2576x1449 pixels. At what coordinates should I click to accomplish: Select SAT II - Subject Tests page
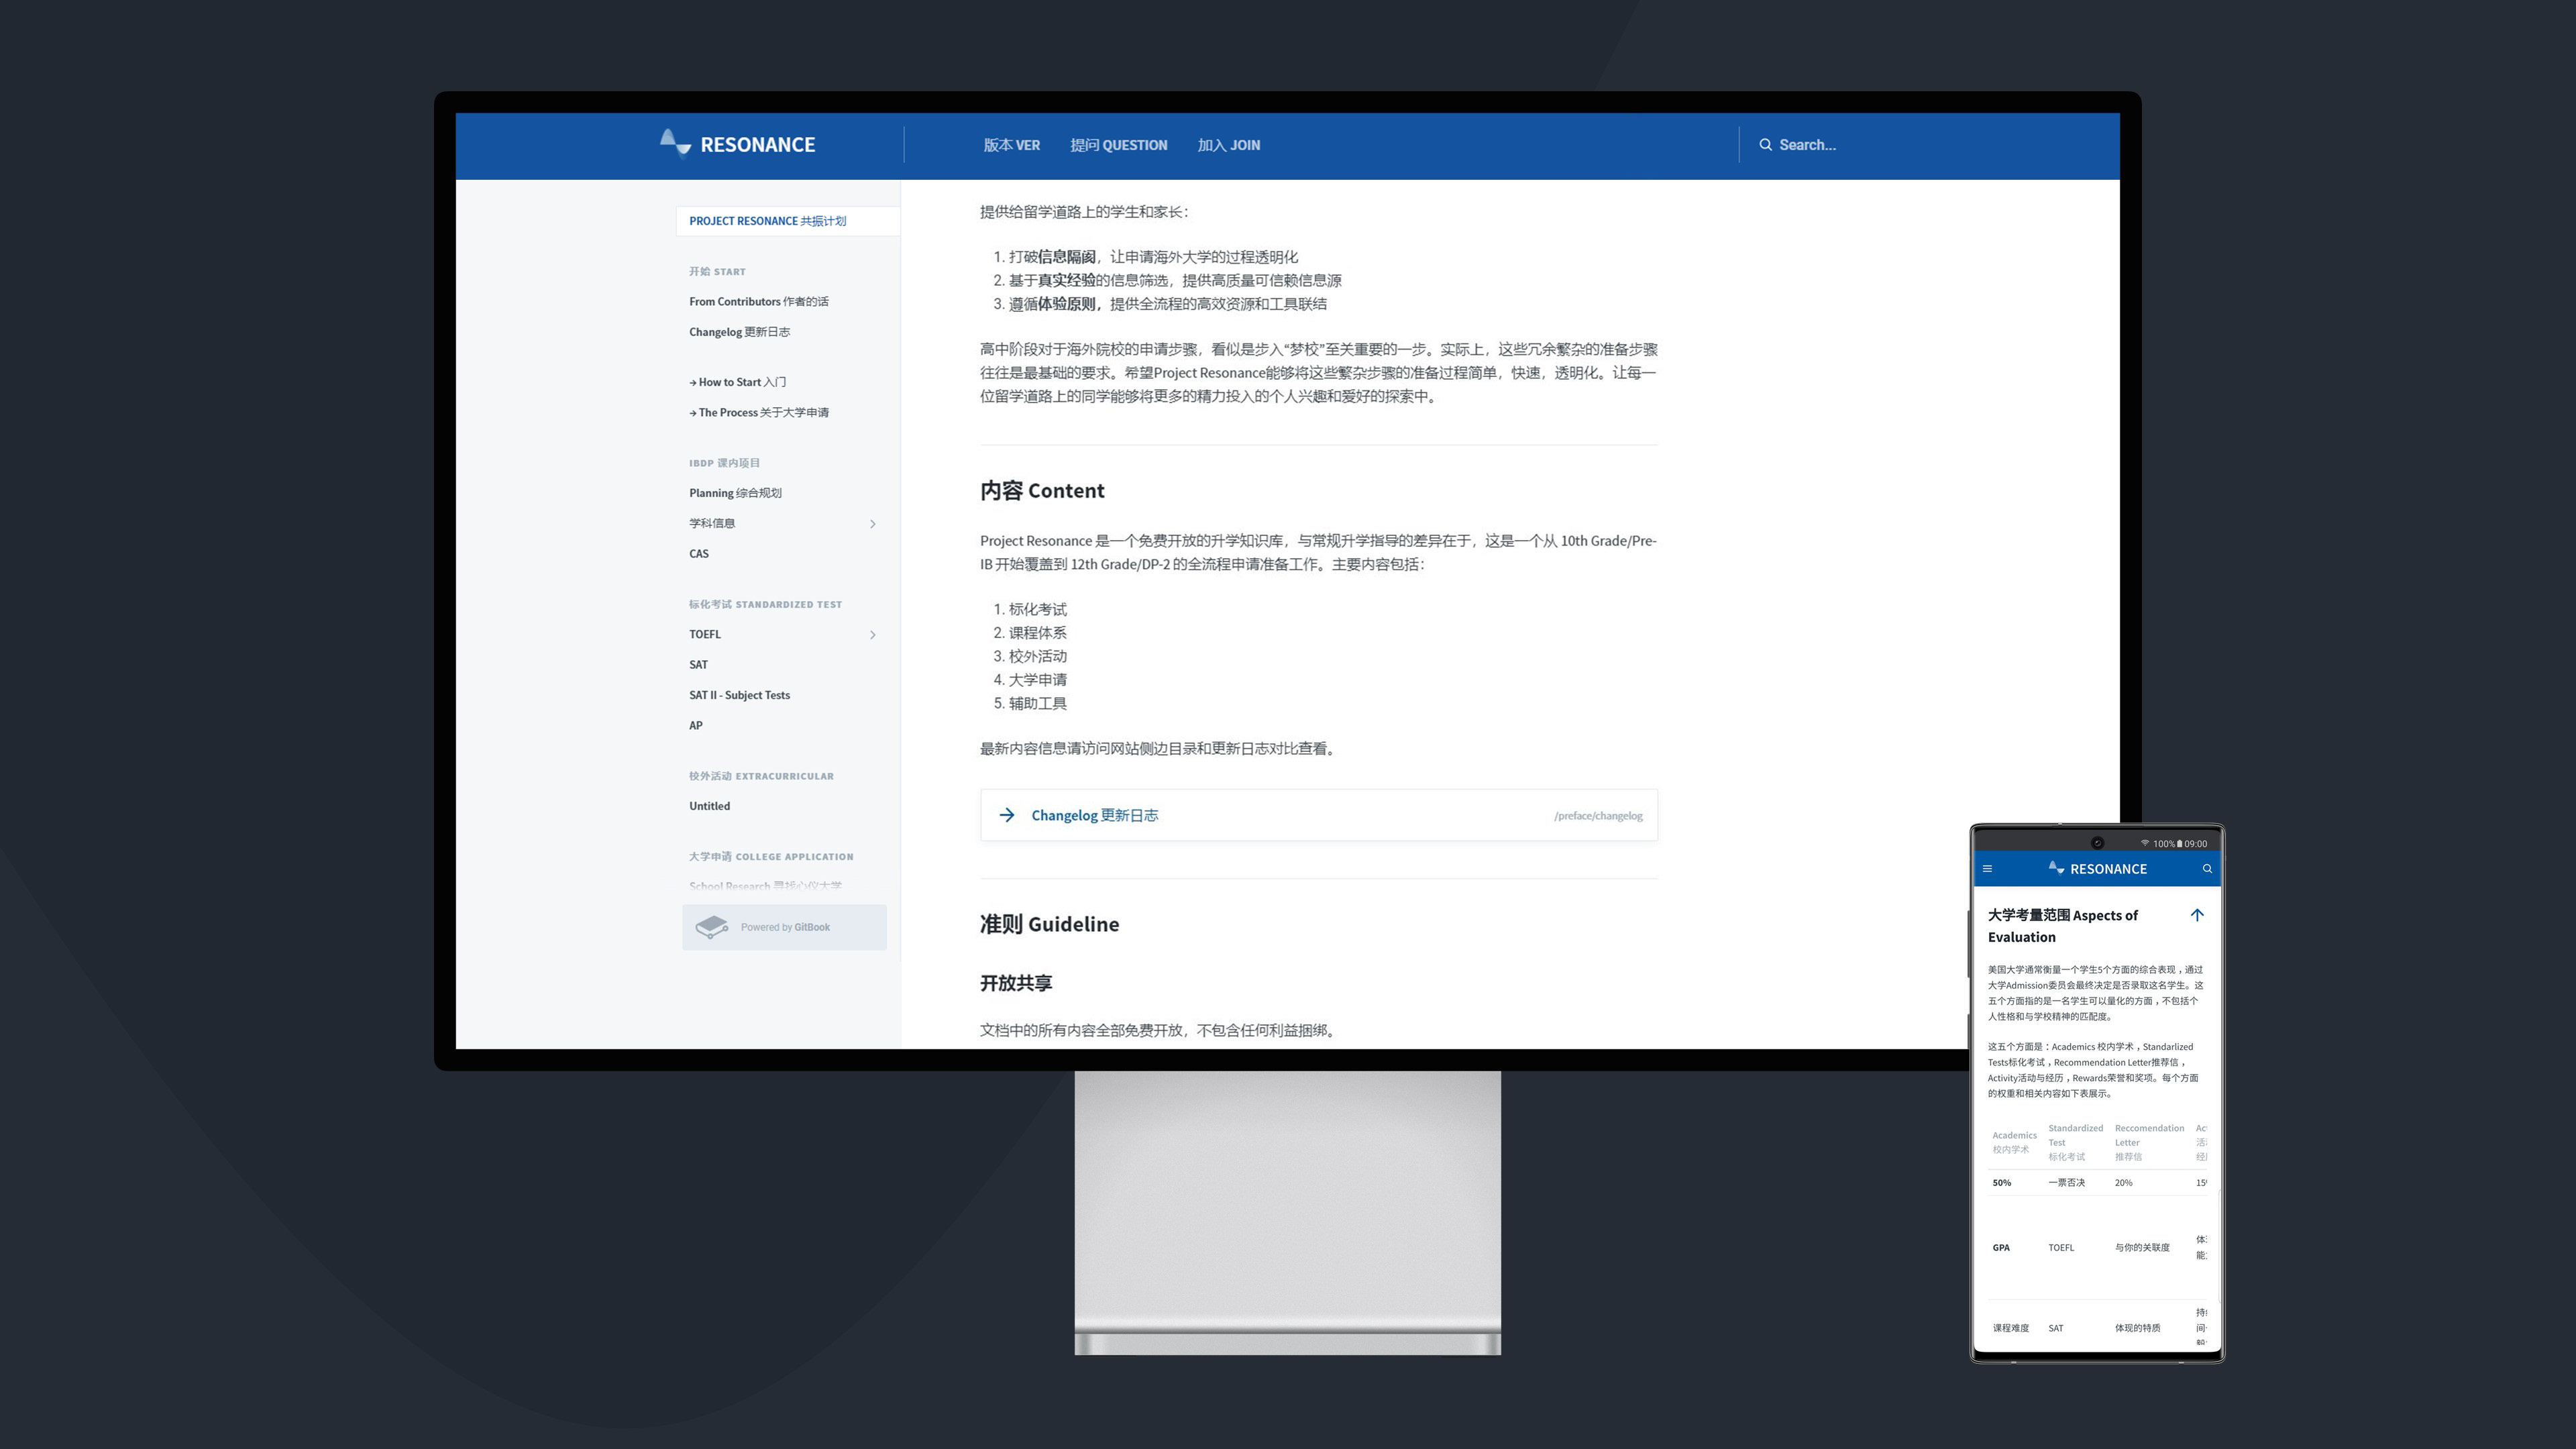[x=739, y=695]
